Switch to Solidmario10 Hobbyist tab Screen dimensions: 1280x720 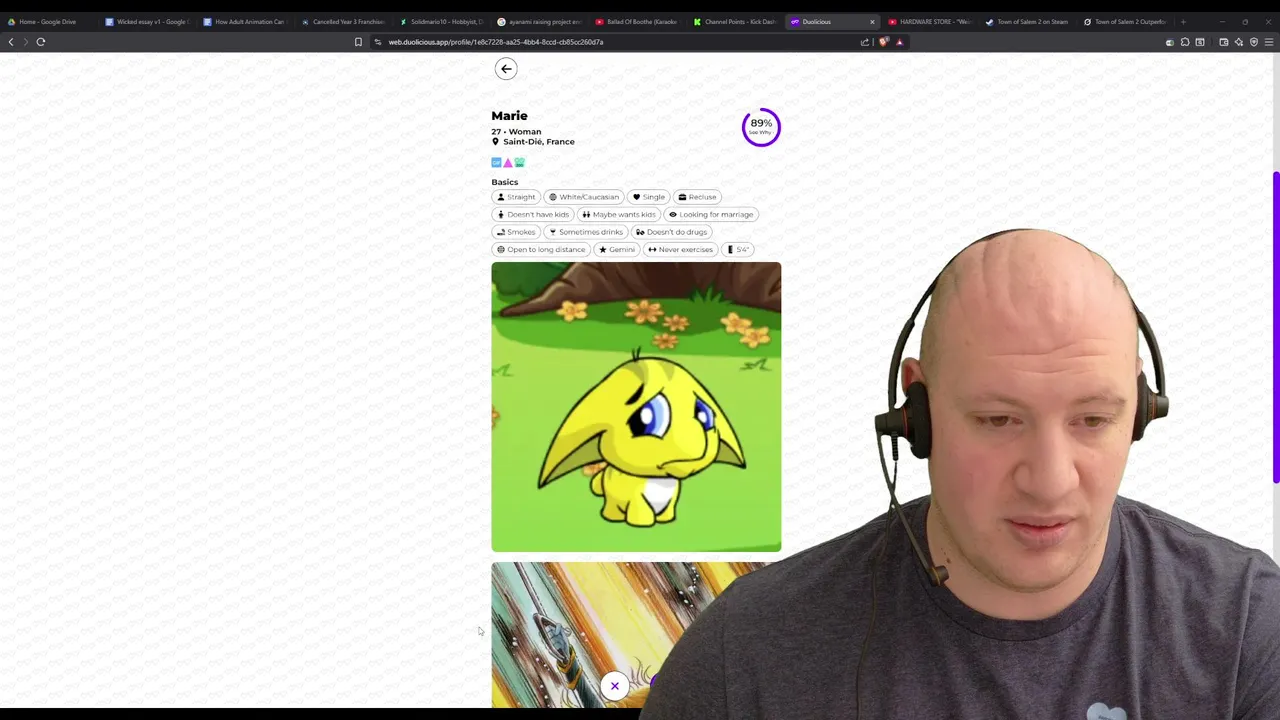pyautogui.click(x=442, y=21)
